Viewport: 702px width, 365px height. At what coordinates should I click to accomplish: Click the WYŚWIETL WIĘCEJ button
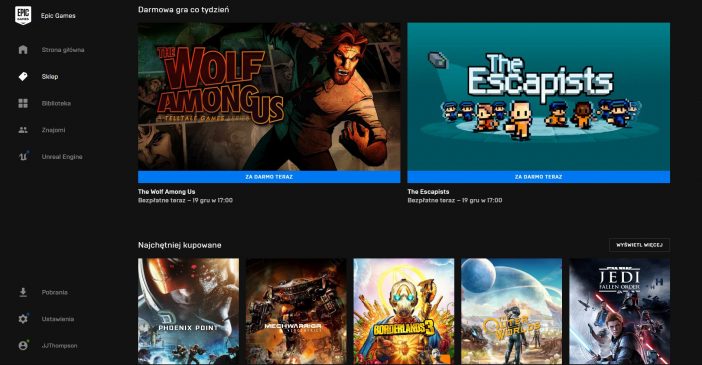tap(639, 245)
